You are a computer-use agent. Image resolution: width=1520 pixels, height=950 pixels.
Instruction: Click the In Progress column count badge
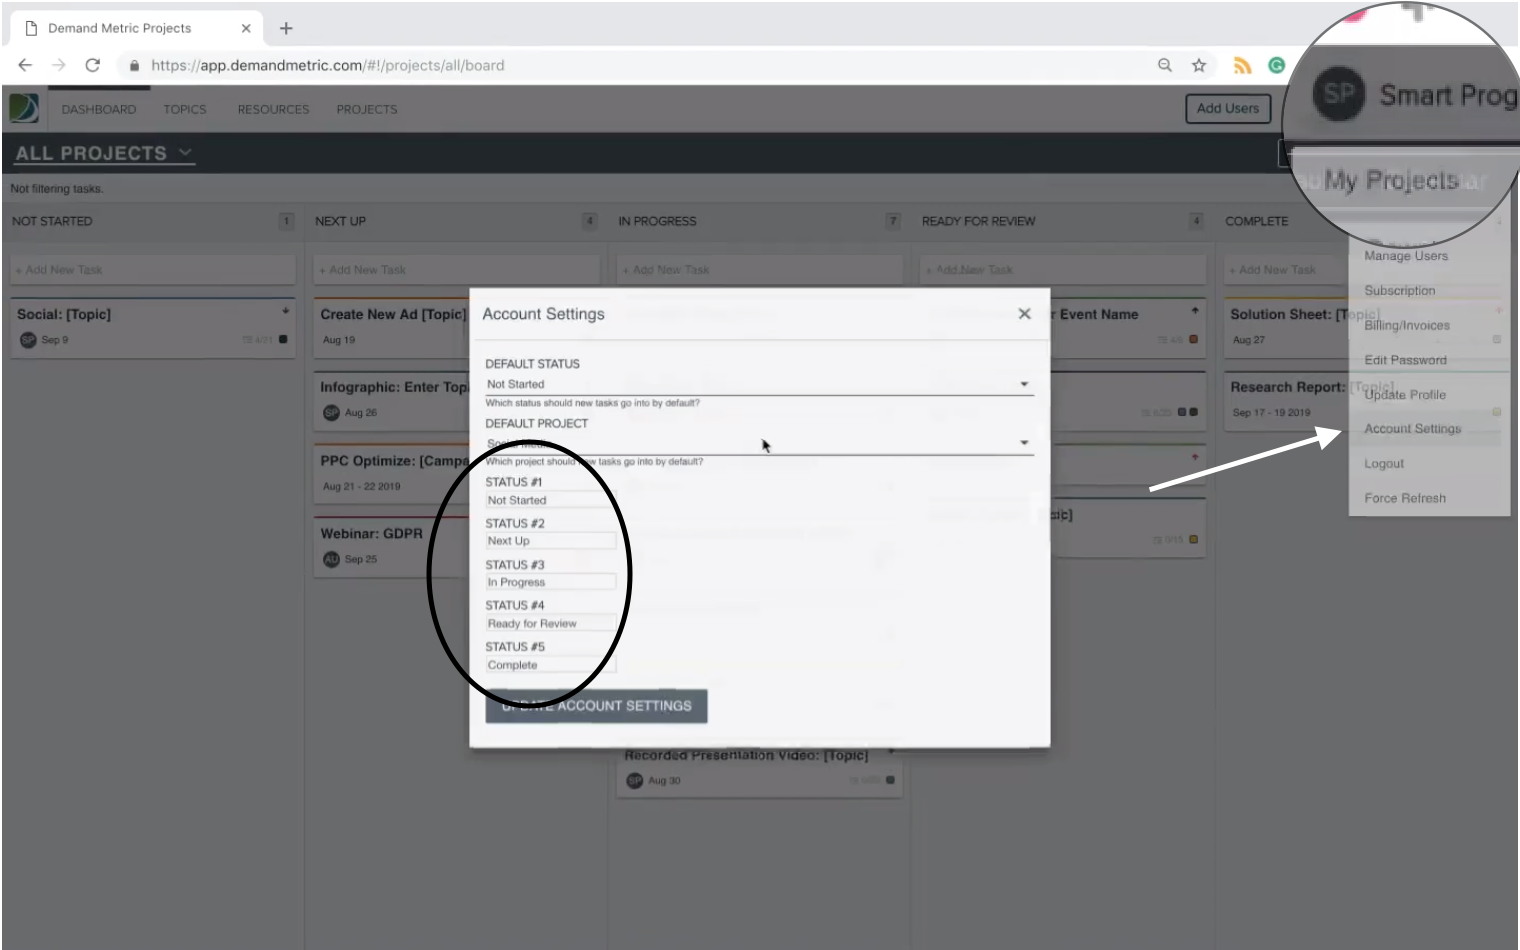893,221
